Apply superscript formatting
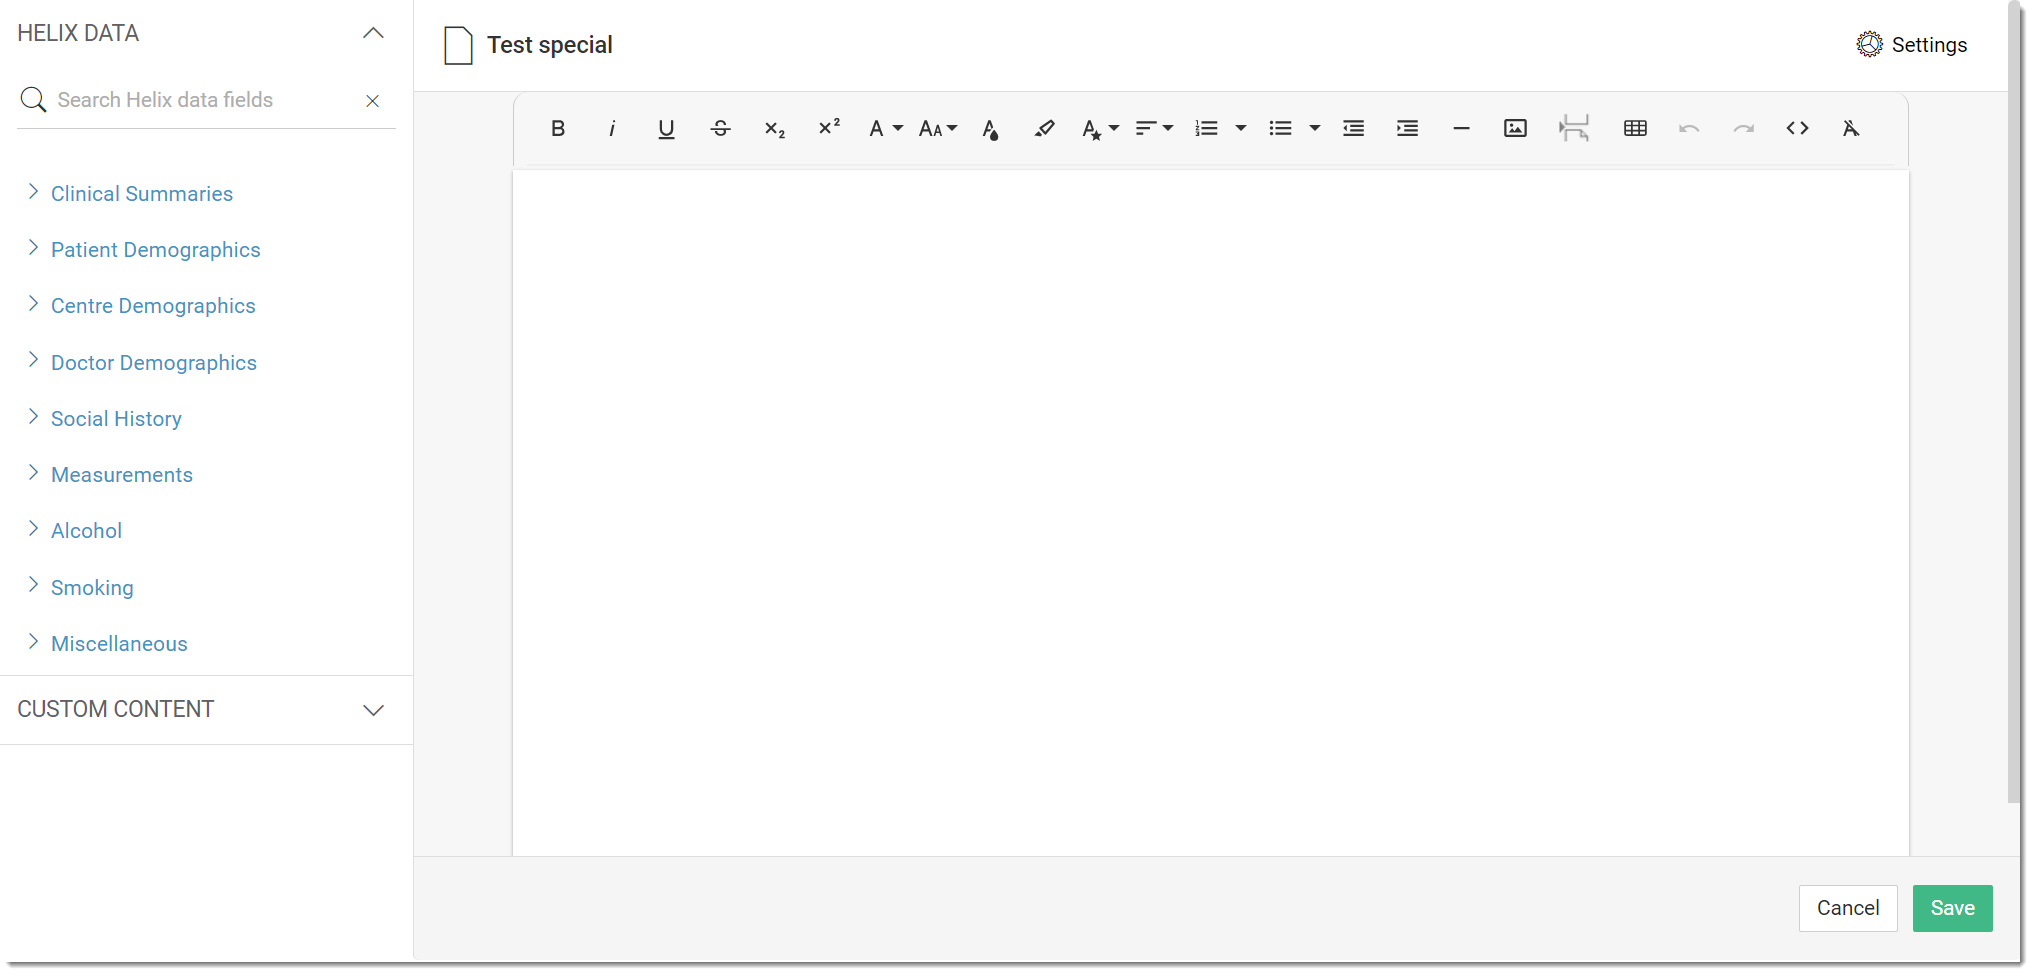This screenshot has width=2032, height=974. click(x=828, y=128)
